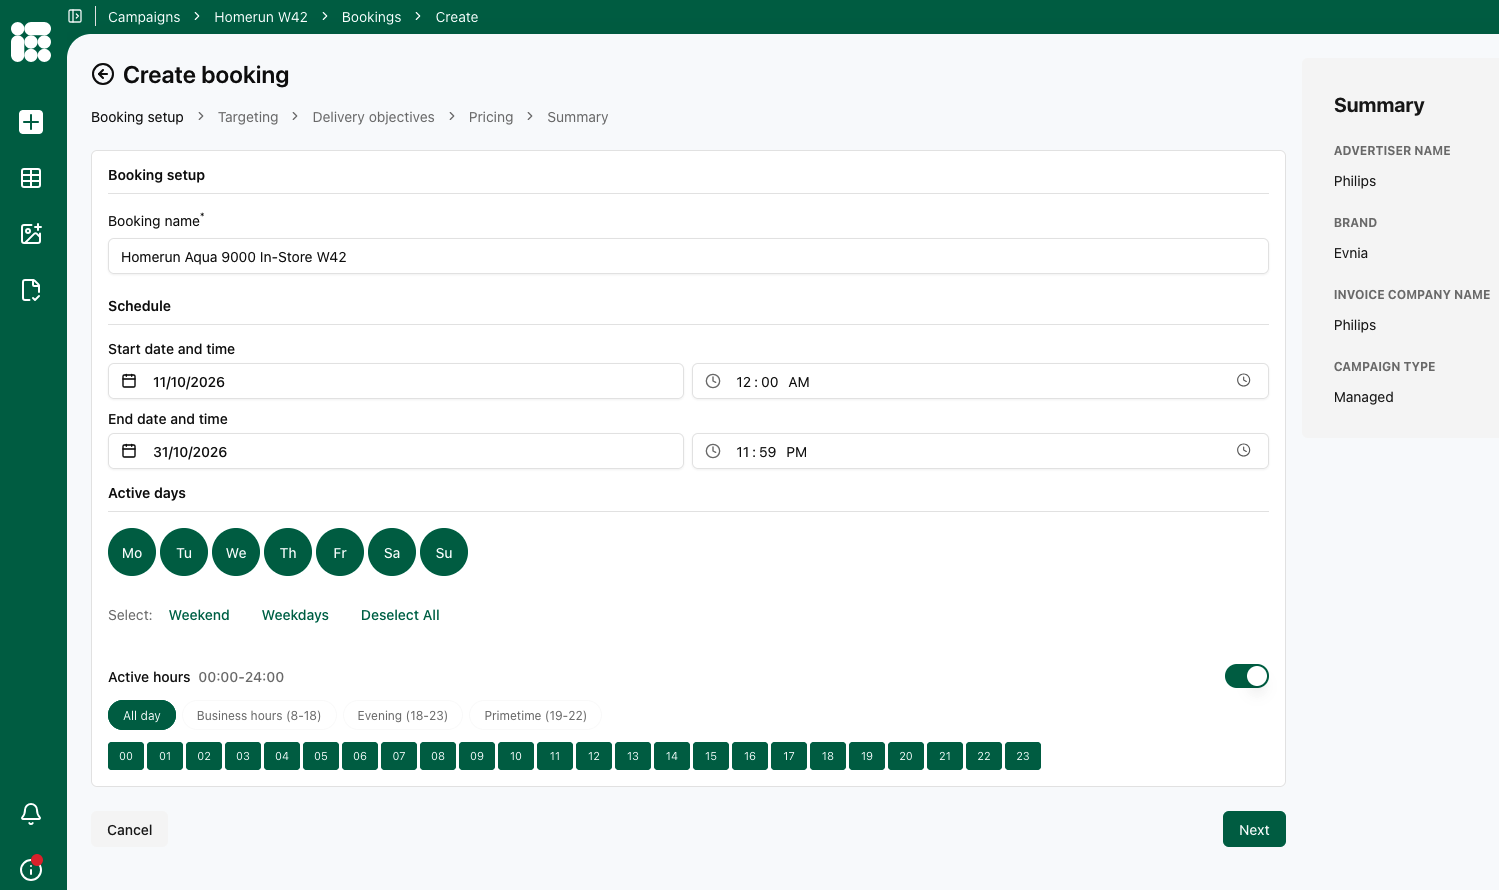
Task: Cancel the booking creation
Action: pos(130,829)
